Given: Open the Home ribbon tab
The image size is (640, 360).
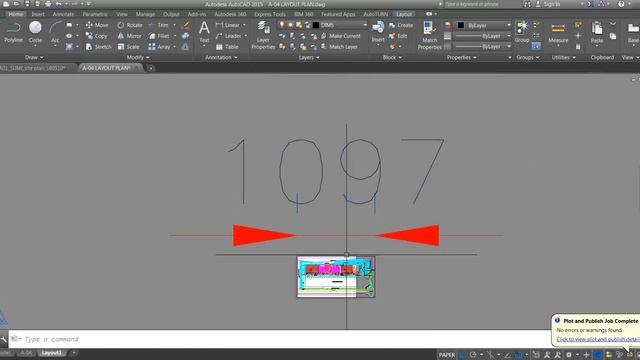Looking at the screenshot, I should [x=16, y=14].
